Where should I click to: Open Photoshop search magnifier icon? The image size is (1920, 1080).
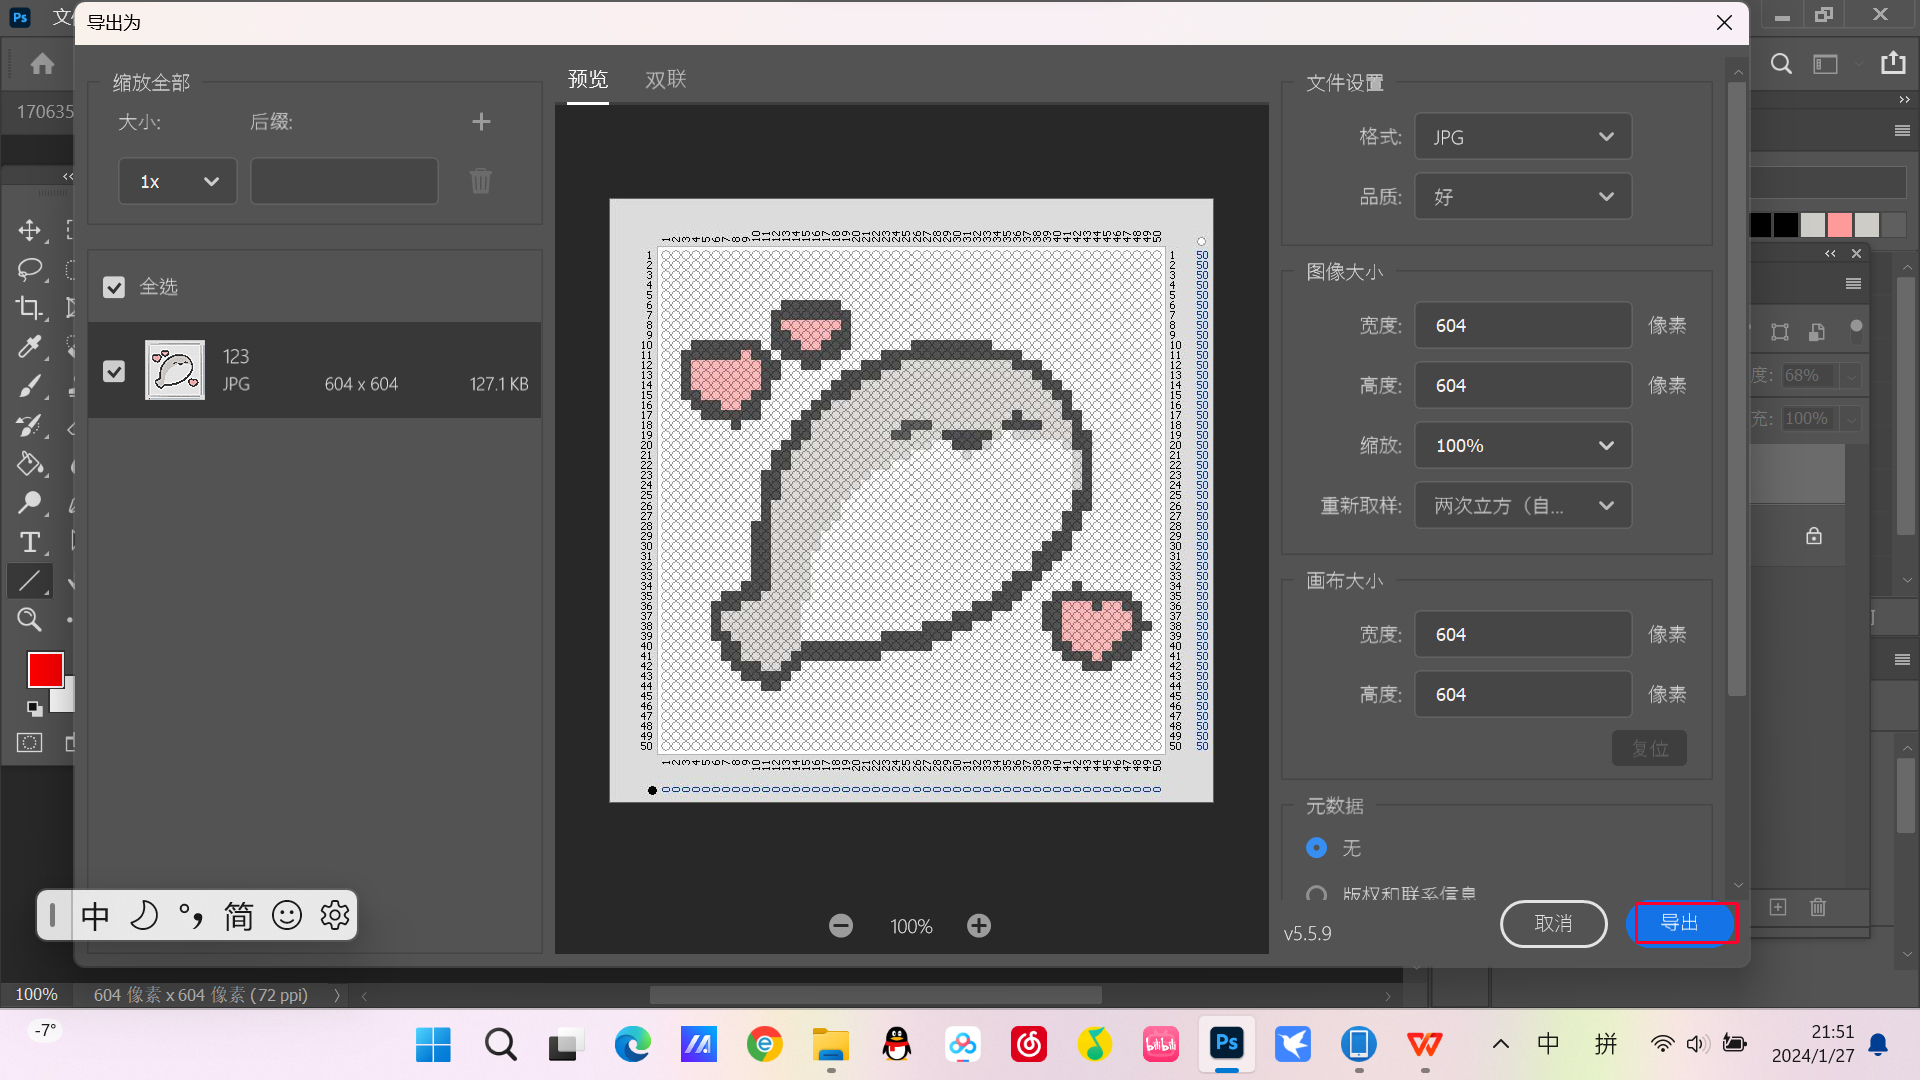tap(1781, 64)
